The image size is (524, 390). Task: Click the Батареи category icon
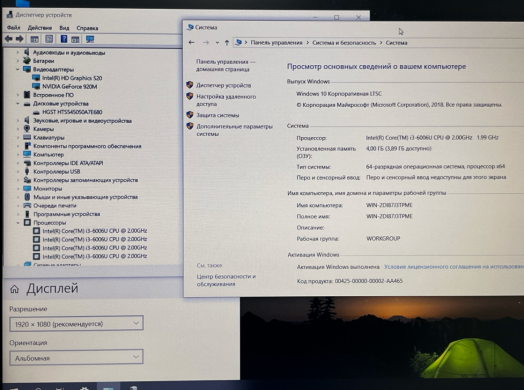[x=27, y=60]
